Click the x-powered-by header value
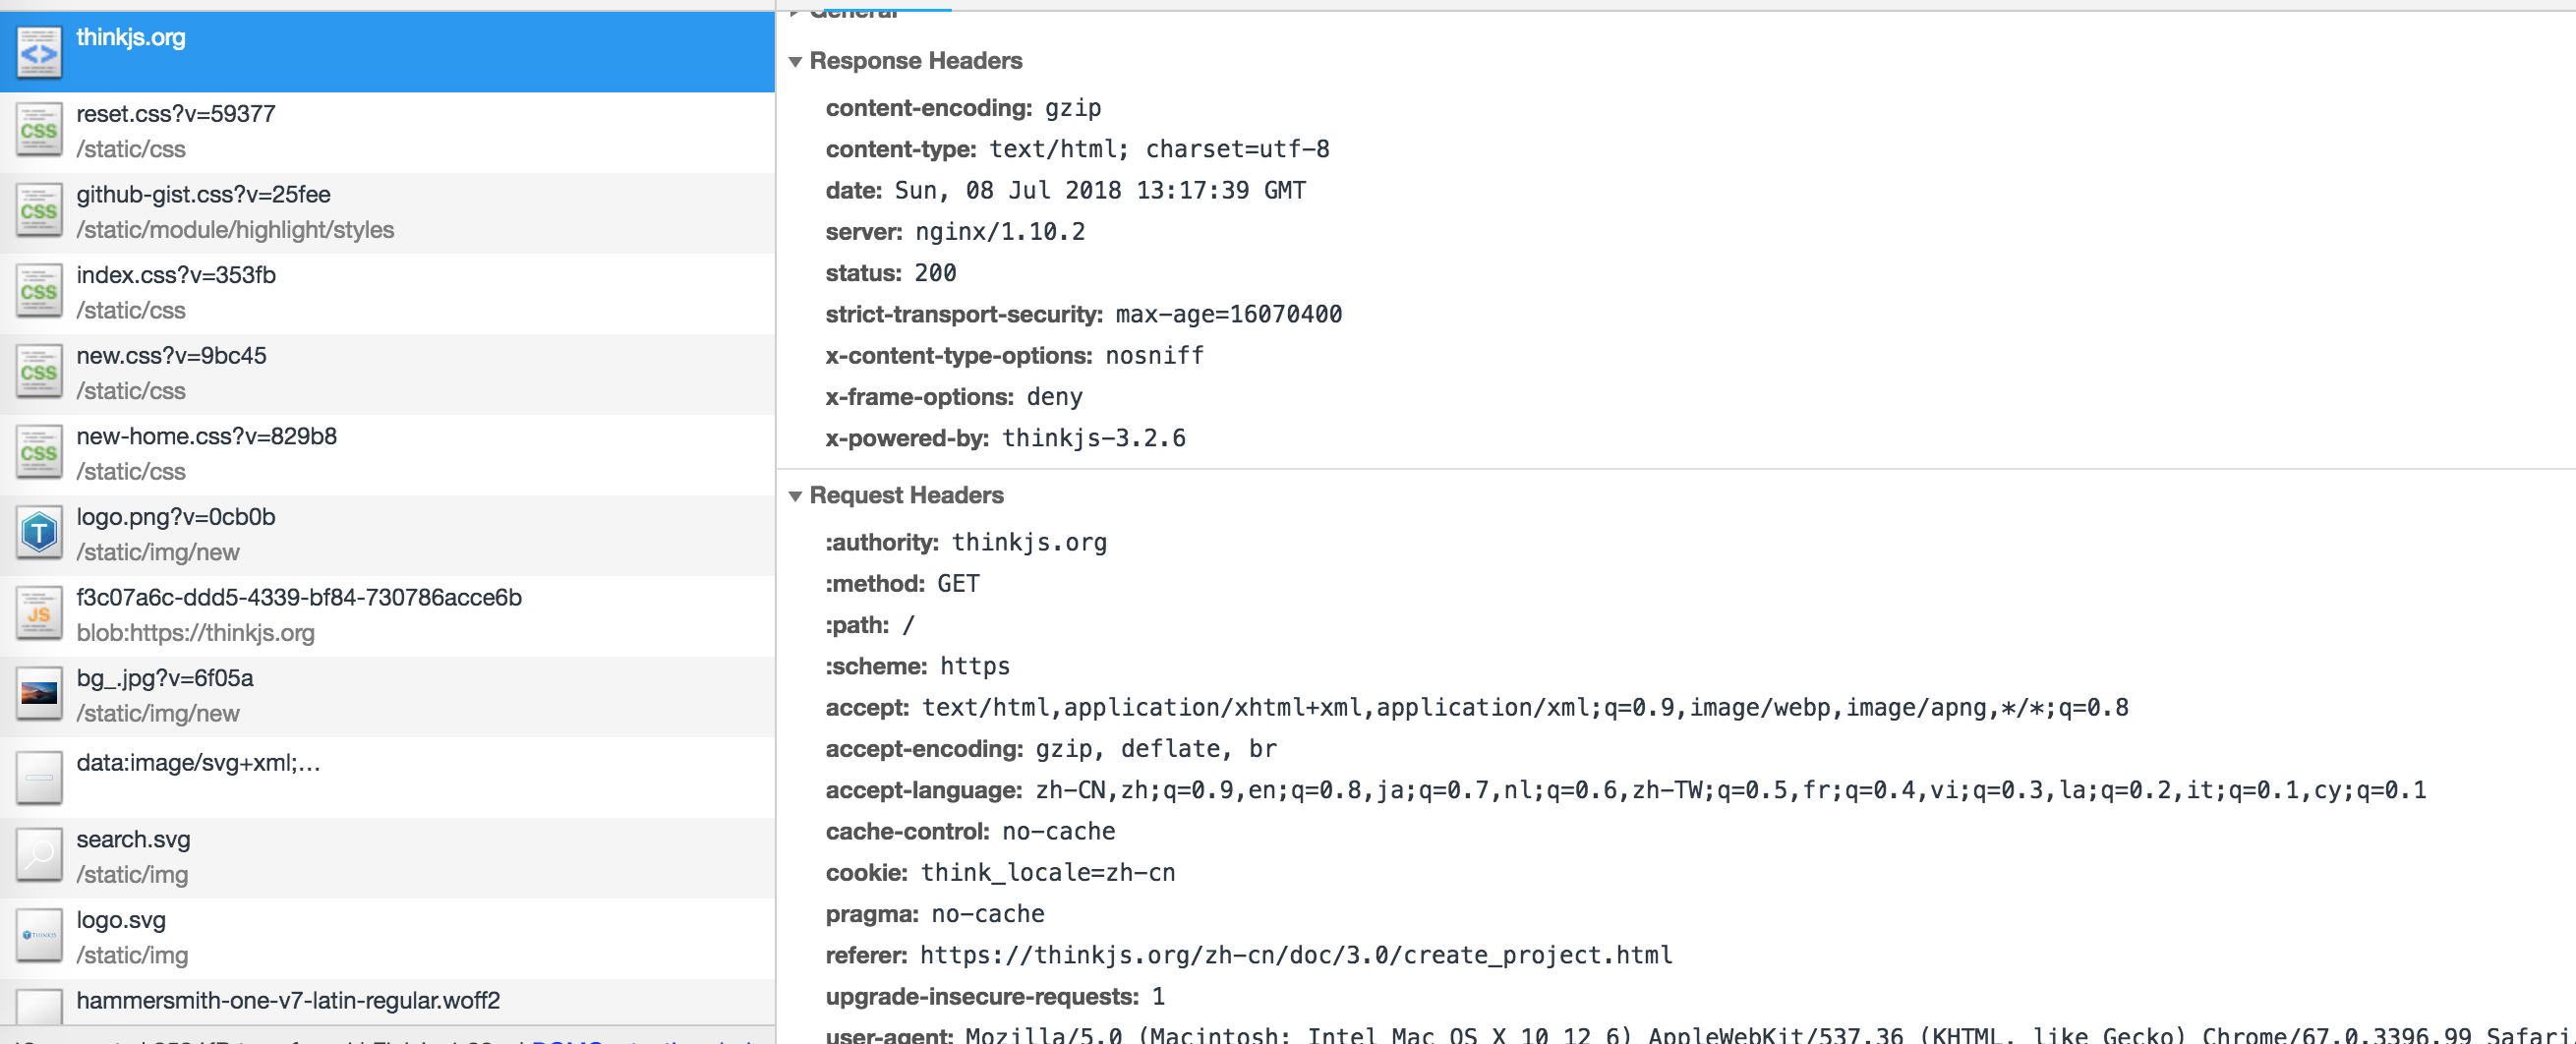This screenshot has width=2576, height=1044. click(1093, 438)
